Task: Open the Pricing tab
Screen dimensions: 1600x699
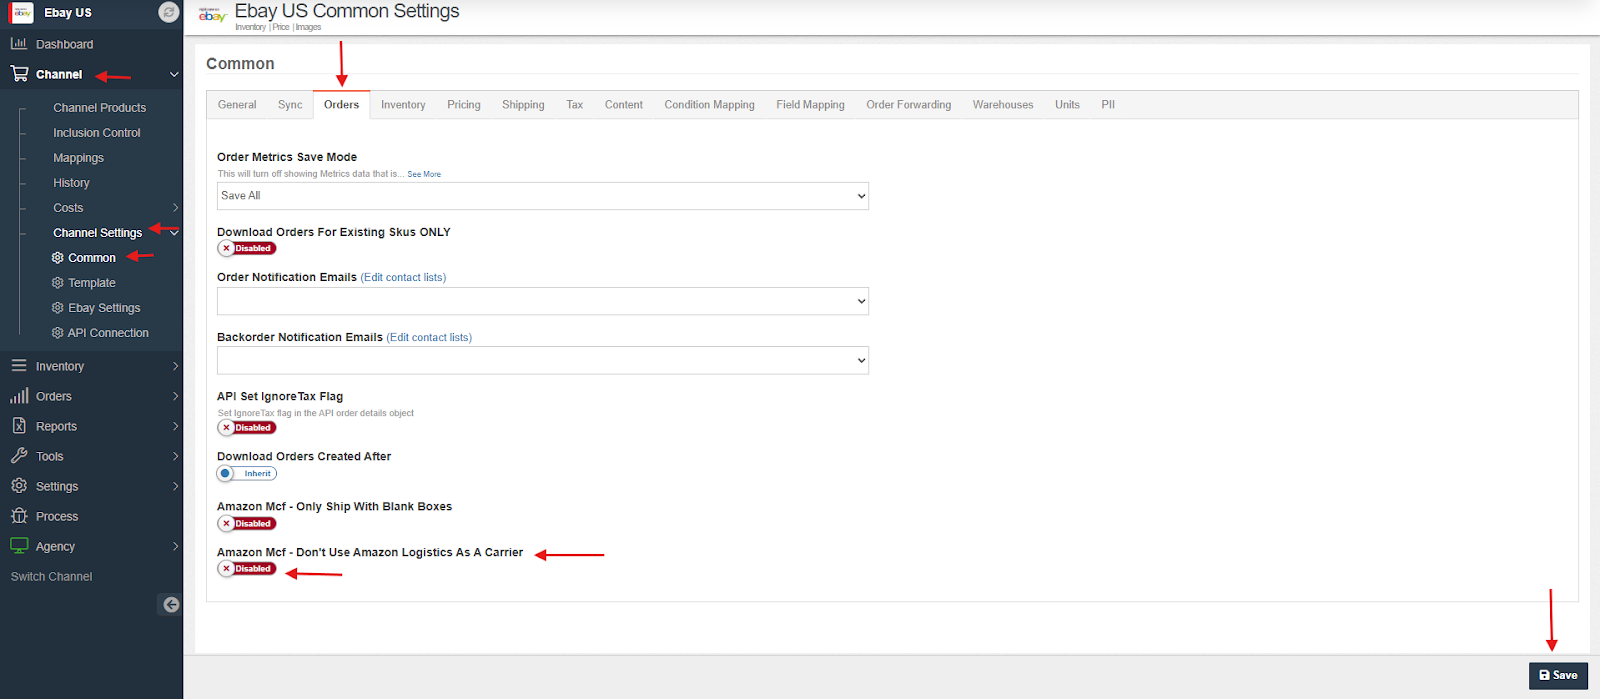Action: click(464, 105)
